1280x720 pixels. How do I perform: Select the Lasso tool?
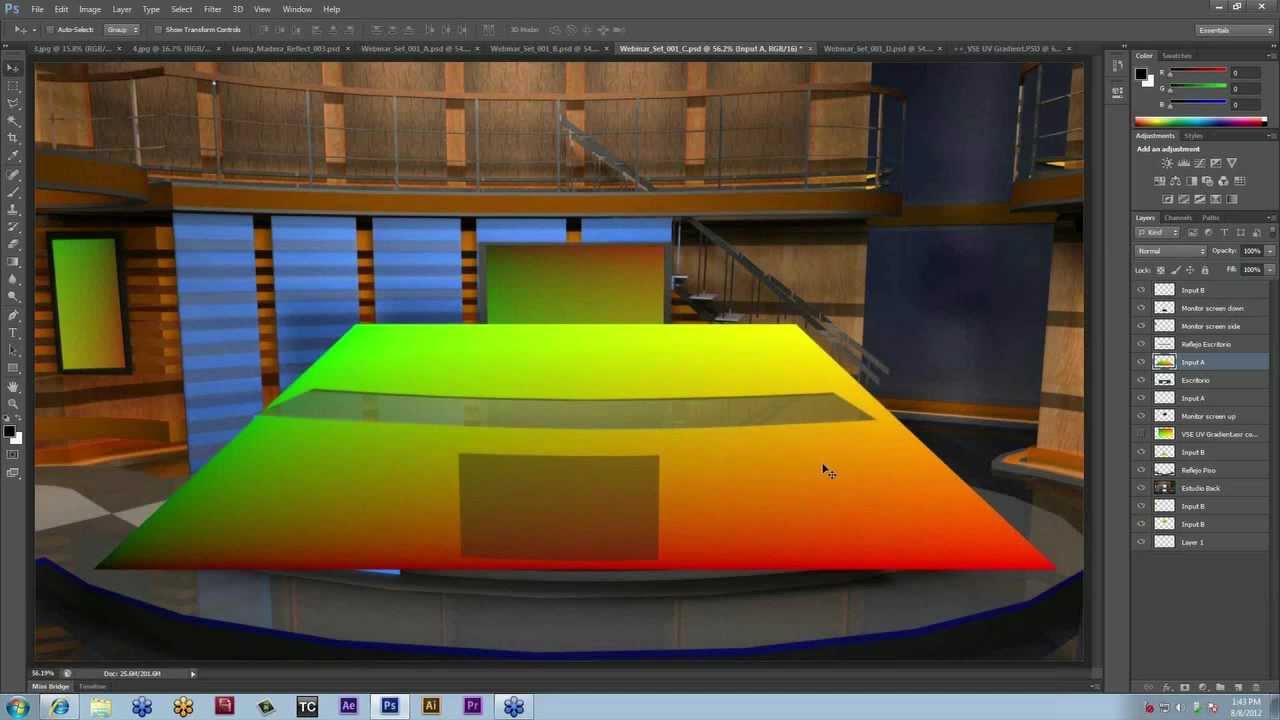coord(13,103)
